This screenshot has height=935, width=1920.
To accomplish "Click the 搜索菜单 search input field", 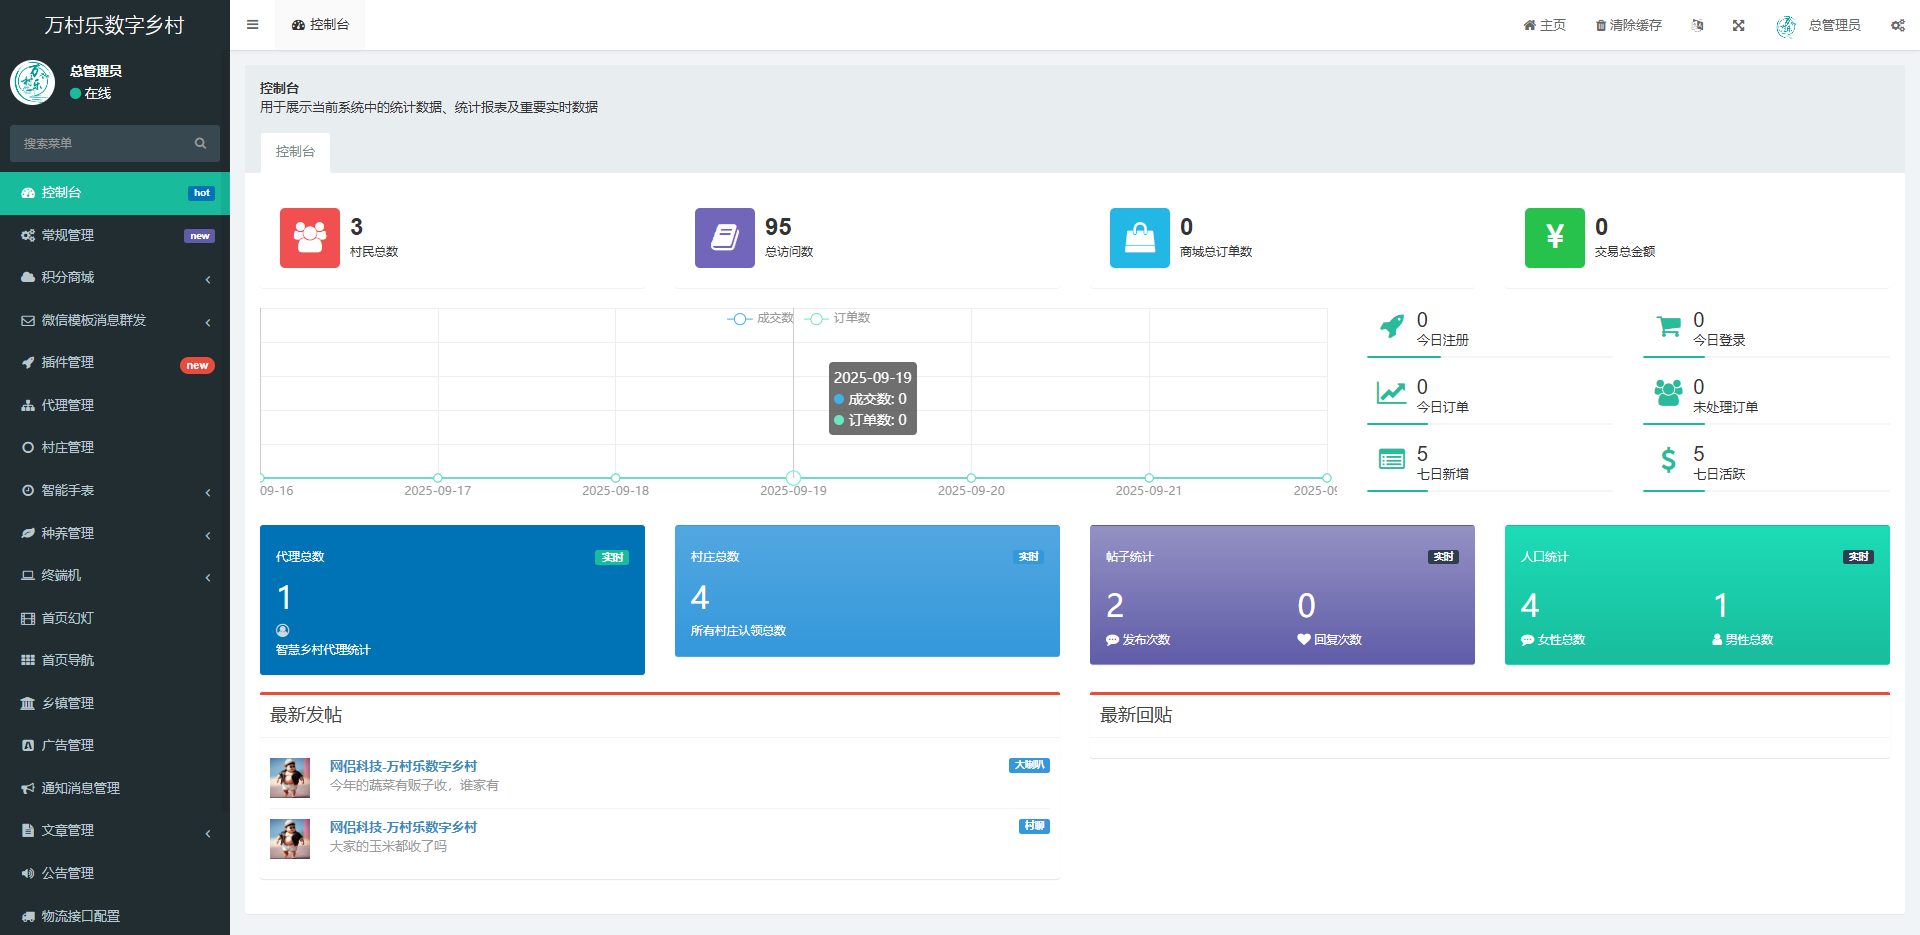I will pyautogui.click(x=100, y=144).
